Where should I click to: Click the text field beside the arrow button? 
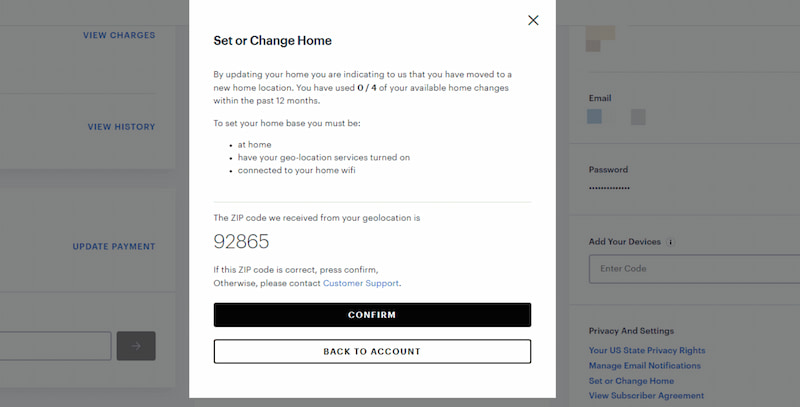pyautogui.click(x=55, y=346)
